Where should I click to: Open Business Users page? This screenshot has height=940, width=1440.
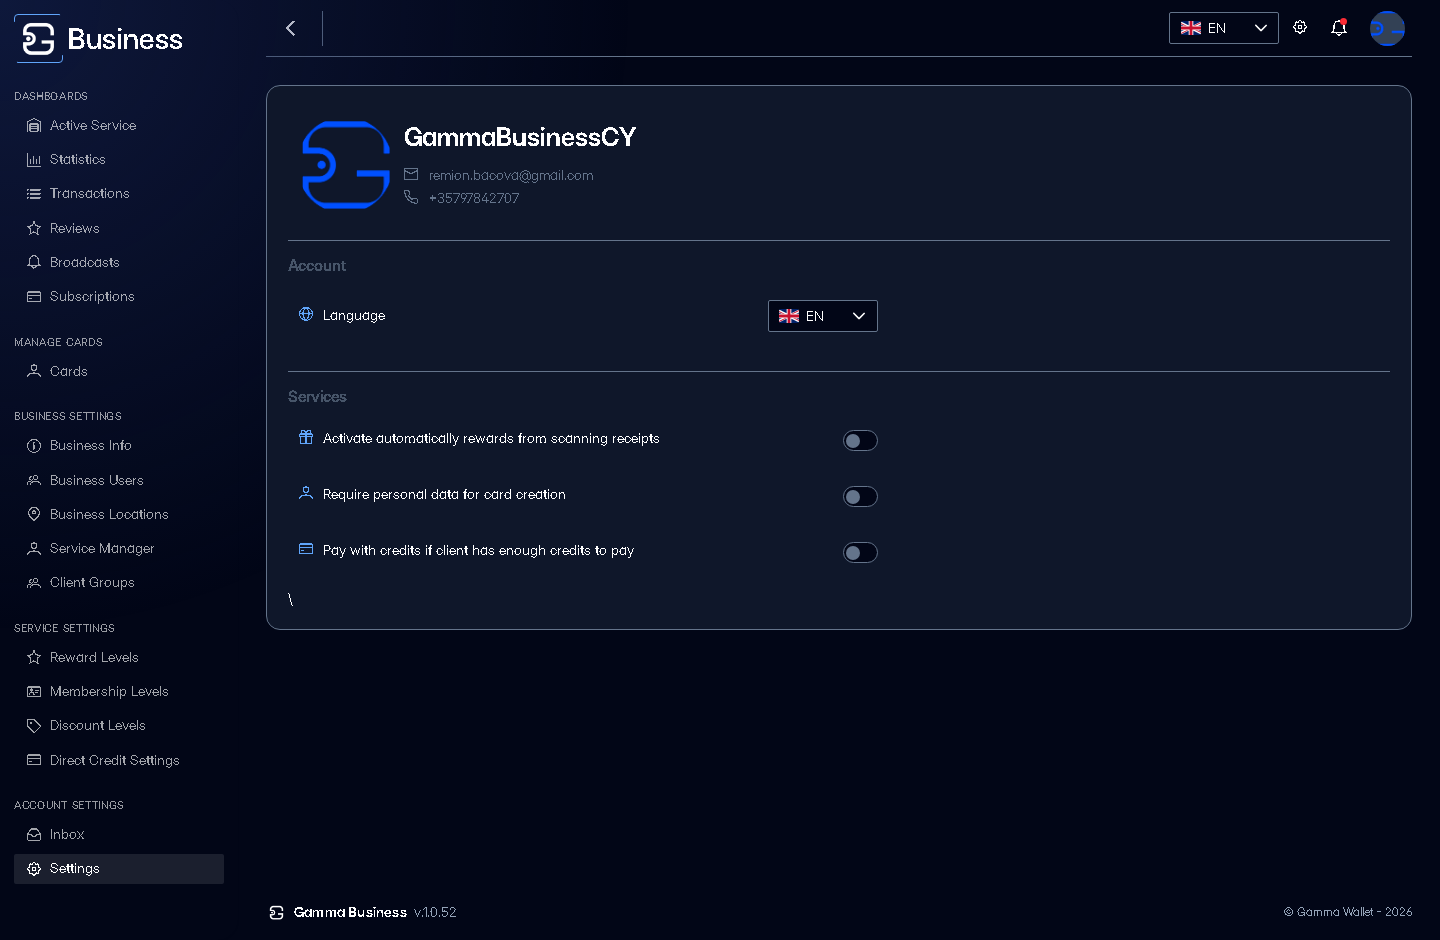click(119, 480)
